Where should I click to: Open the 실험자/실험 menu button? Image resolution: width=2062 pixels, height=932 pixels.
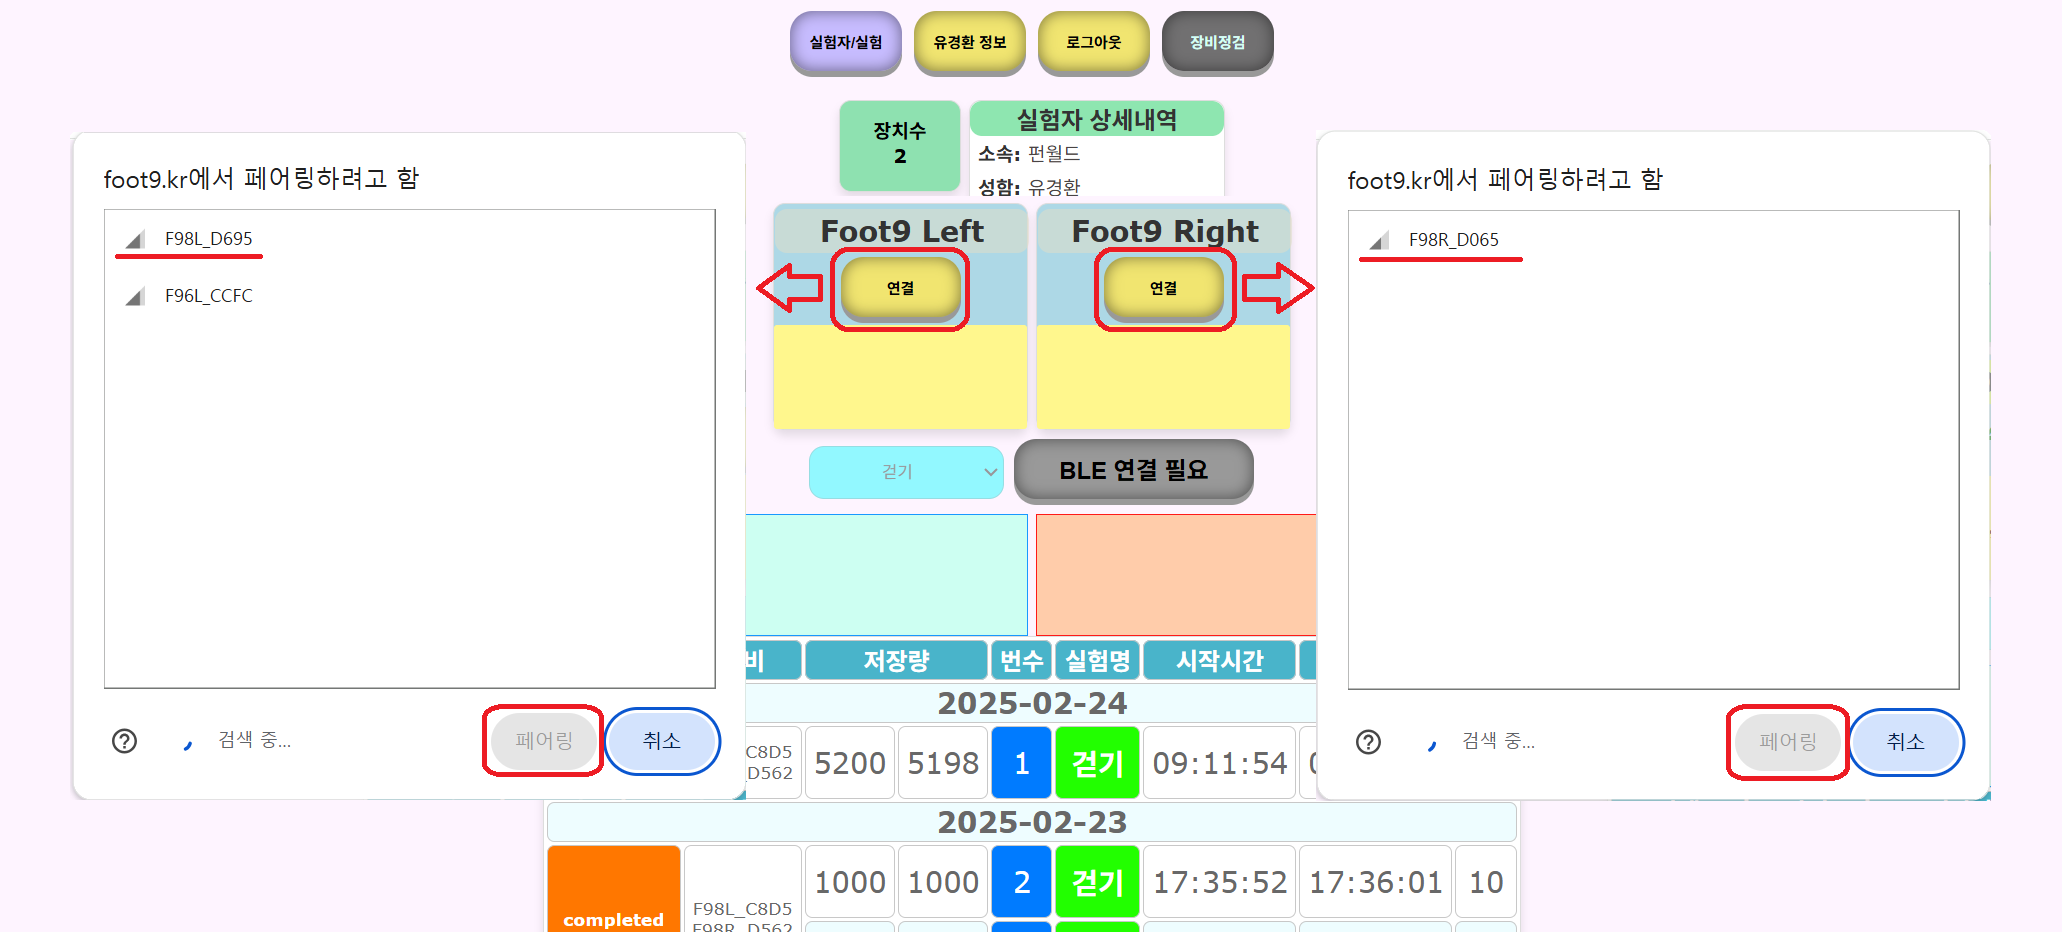click(845, 42)
